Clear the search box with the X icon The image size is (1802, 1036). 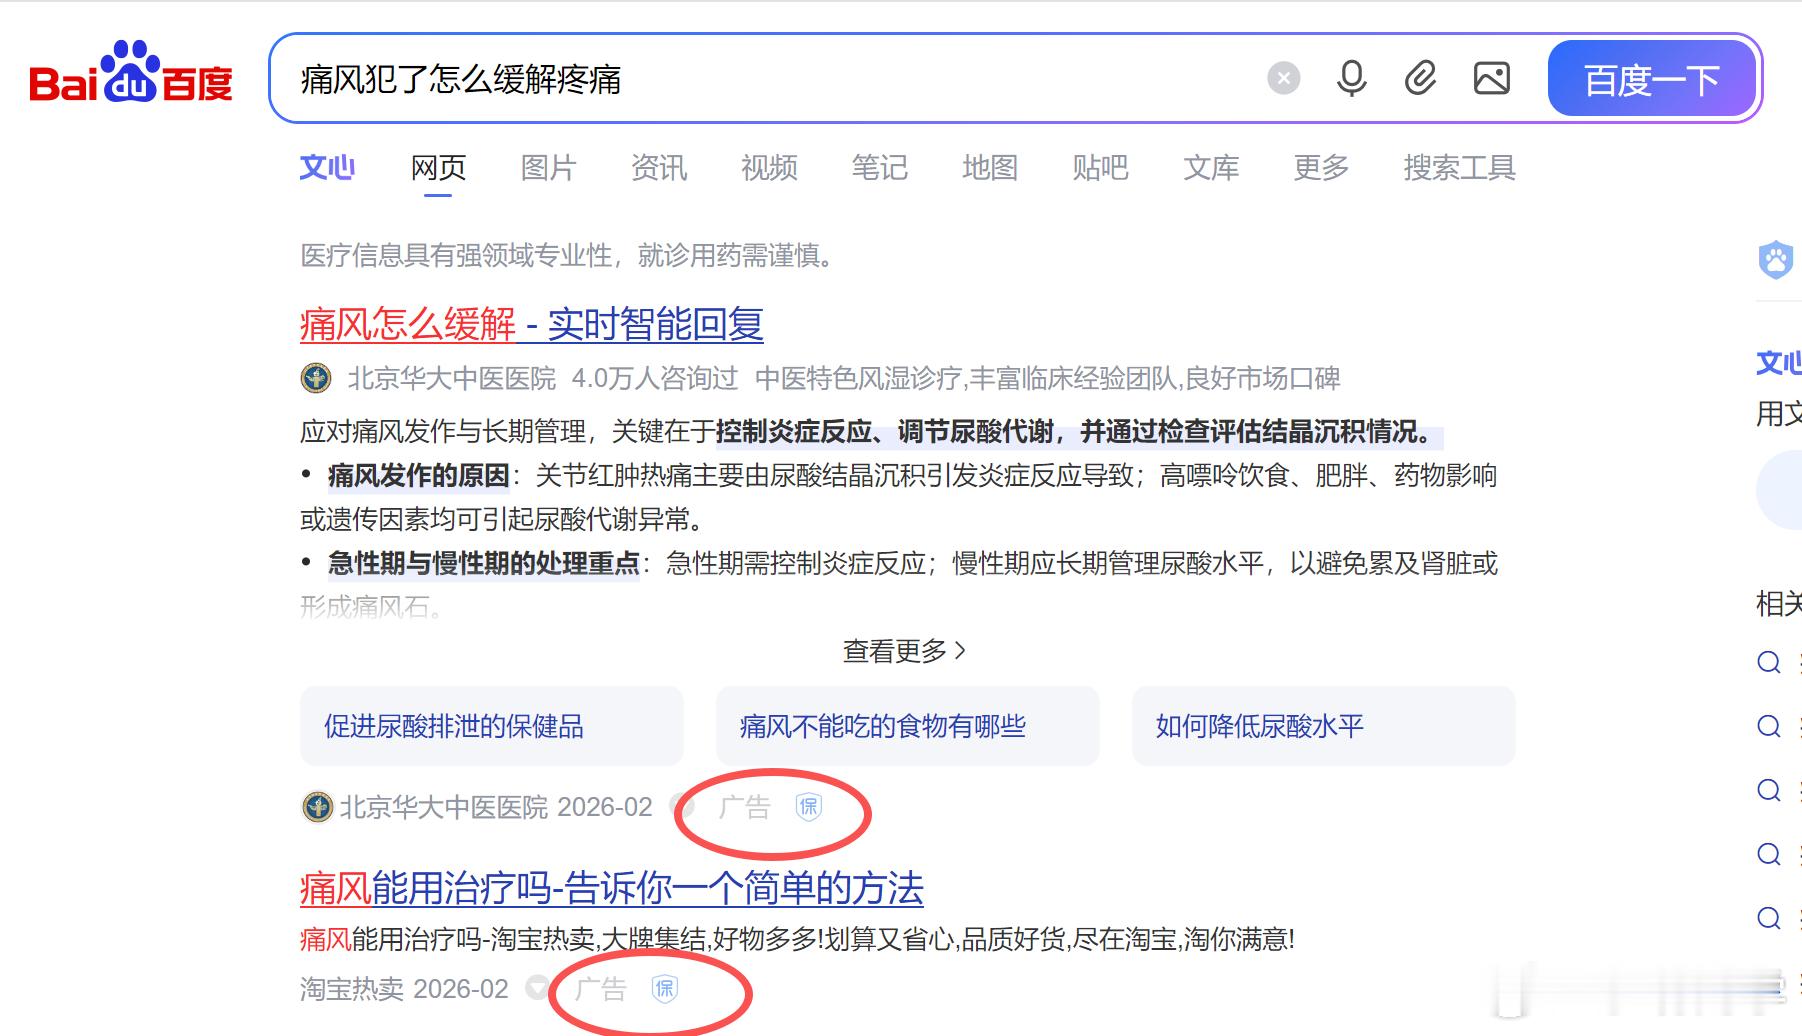1284,78
